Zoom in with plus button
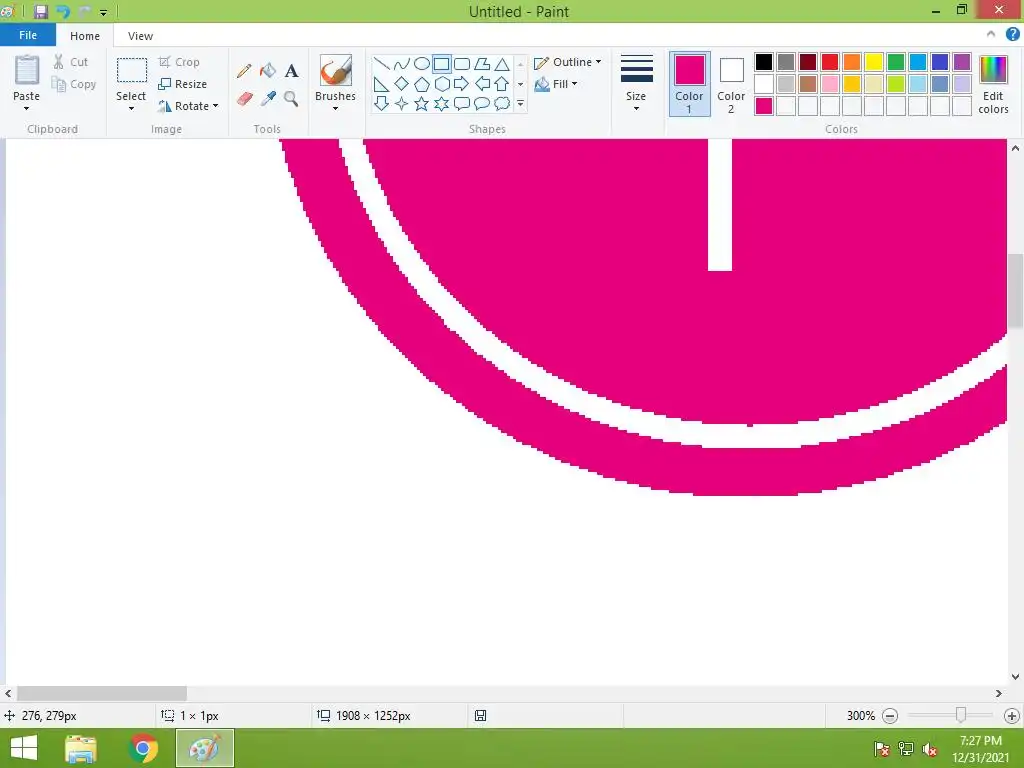 point(1012,716)
